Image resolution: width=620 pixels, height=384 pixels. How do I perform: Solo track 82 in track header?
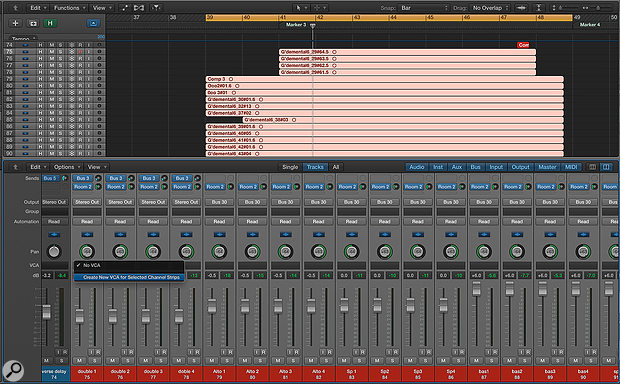pos(60,99)
